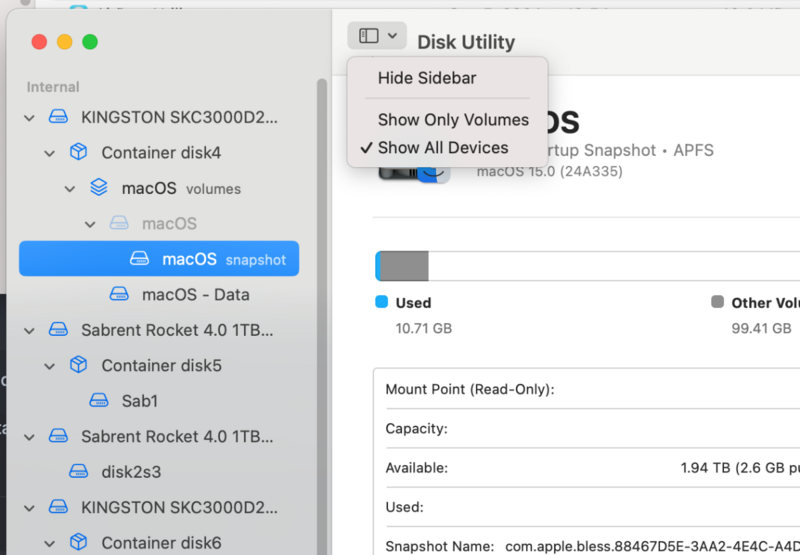The width and height of the screenshot is (800, 555).
Task: Click the blue Used color legend swatch
Action: tap(382, 301)
